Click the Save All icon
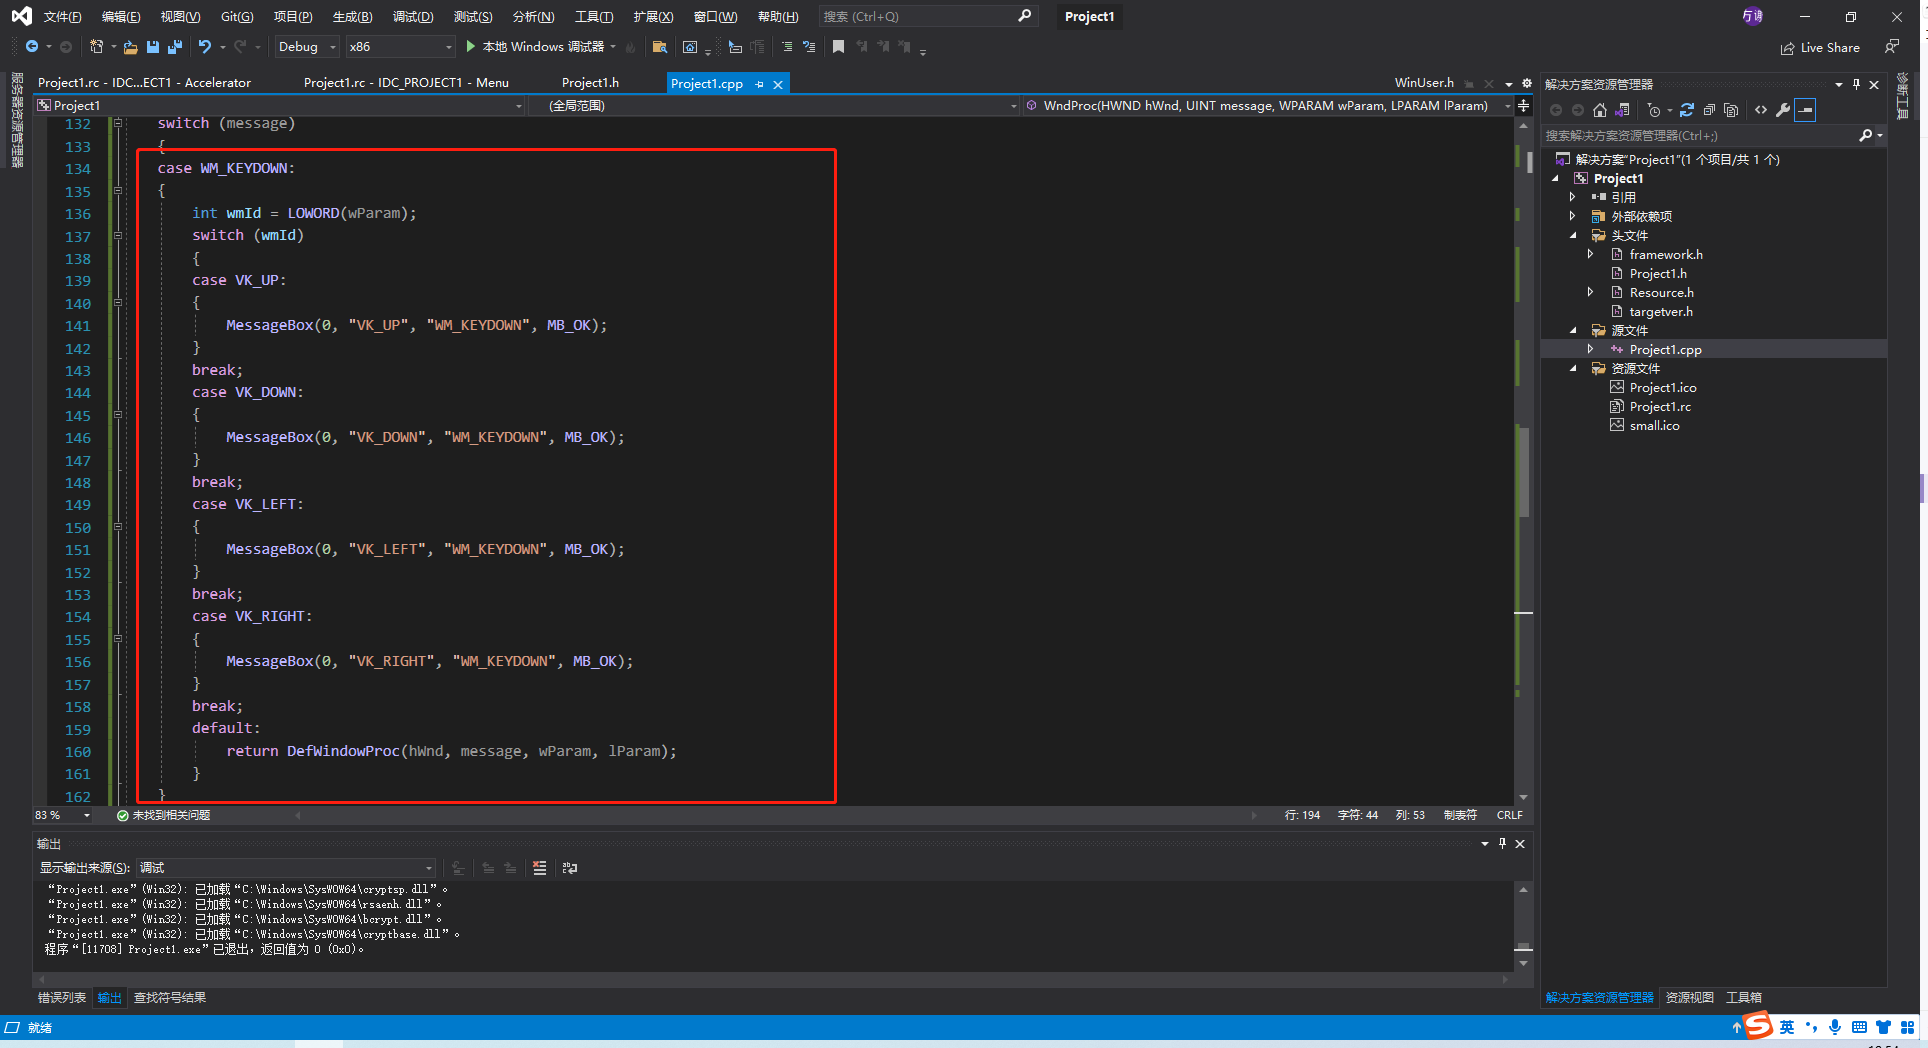 175,47
